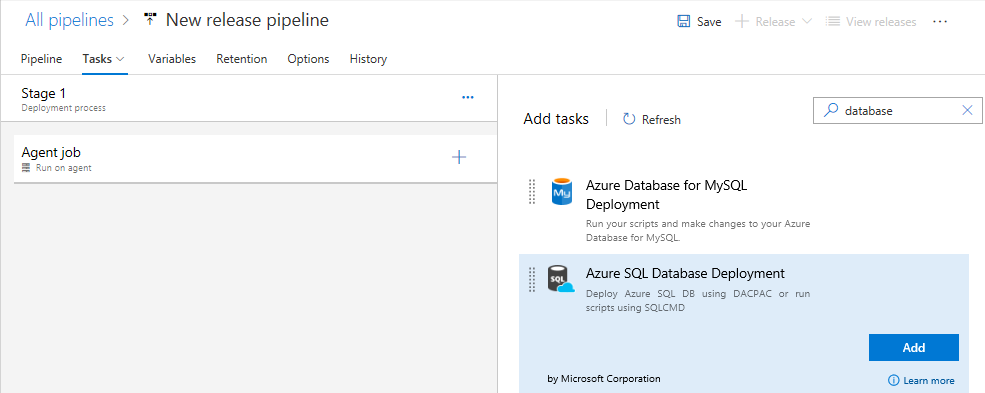Expand the Release dropdown arrow
Image resolution: width=985 pixels, height=393 pixels.
click(808, 21)
